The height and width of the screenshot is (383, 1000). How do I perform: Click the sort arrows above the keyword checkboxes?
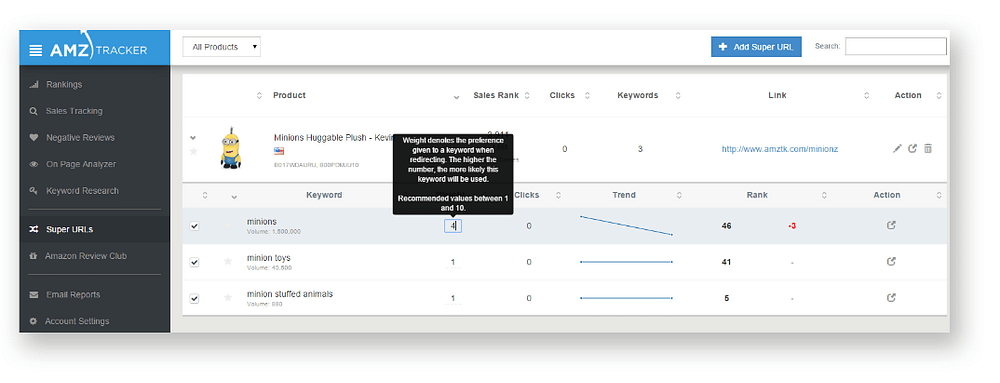pos(205,196)
